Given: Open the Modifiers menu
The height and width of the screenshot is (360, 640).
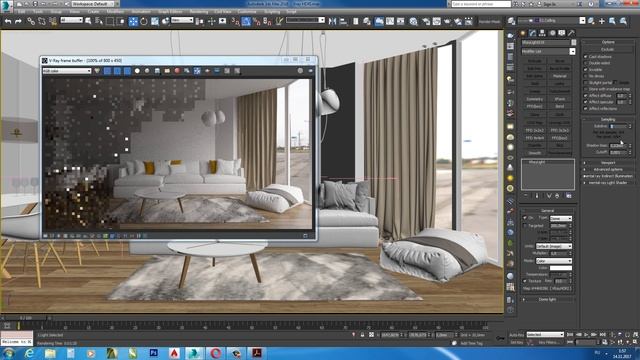Looking at the screenshot, I should [x=116, y=12].
